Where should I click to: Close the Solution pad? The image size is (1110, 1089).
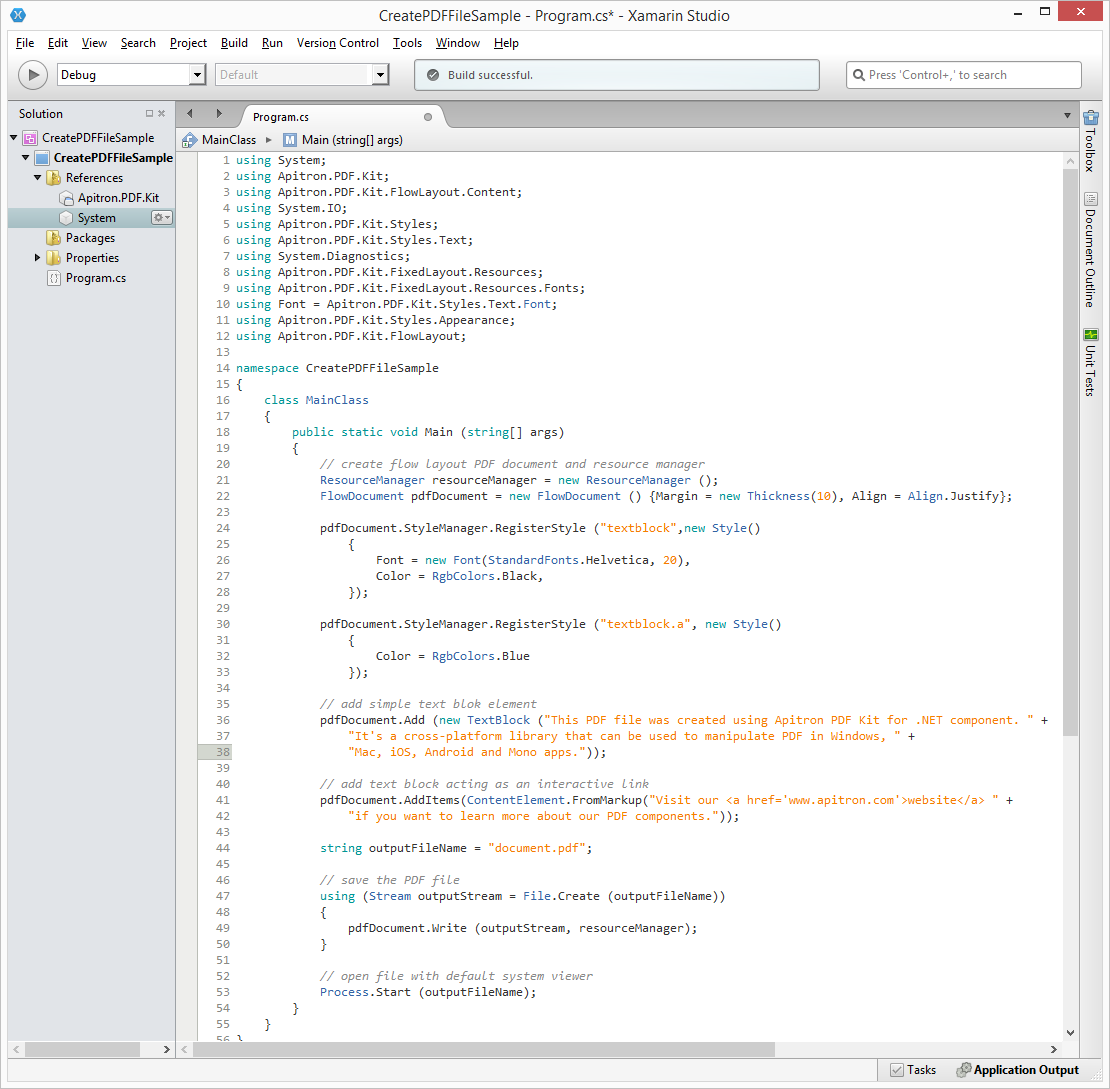click(162, 114)
